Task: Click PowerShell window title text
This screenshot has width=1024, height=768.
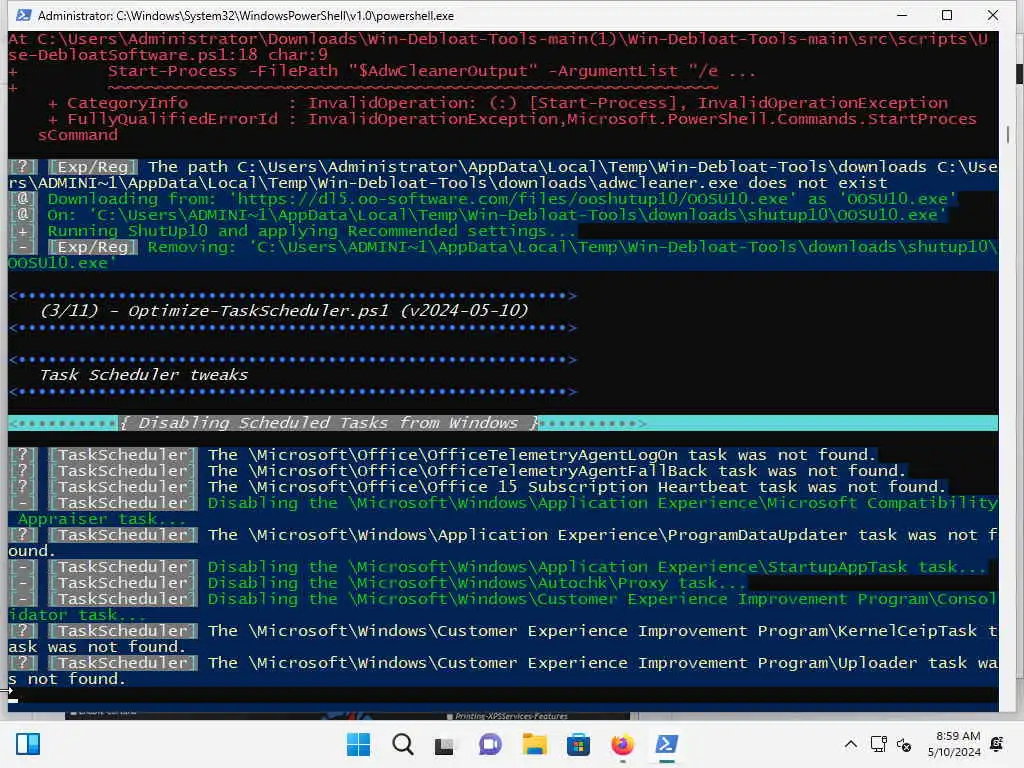Action: (246, 15)
